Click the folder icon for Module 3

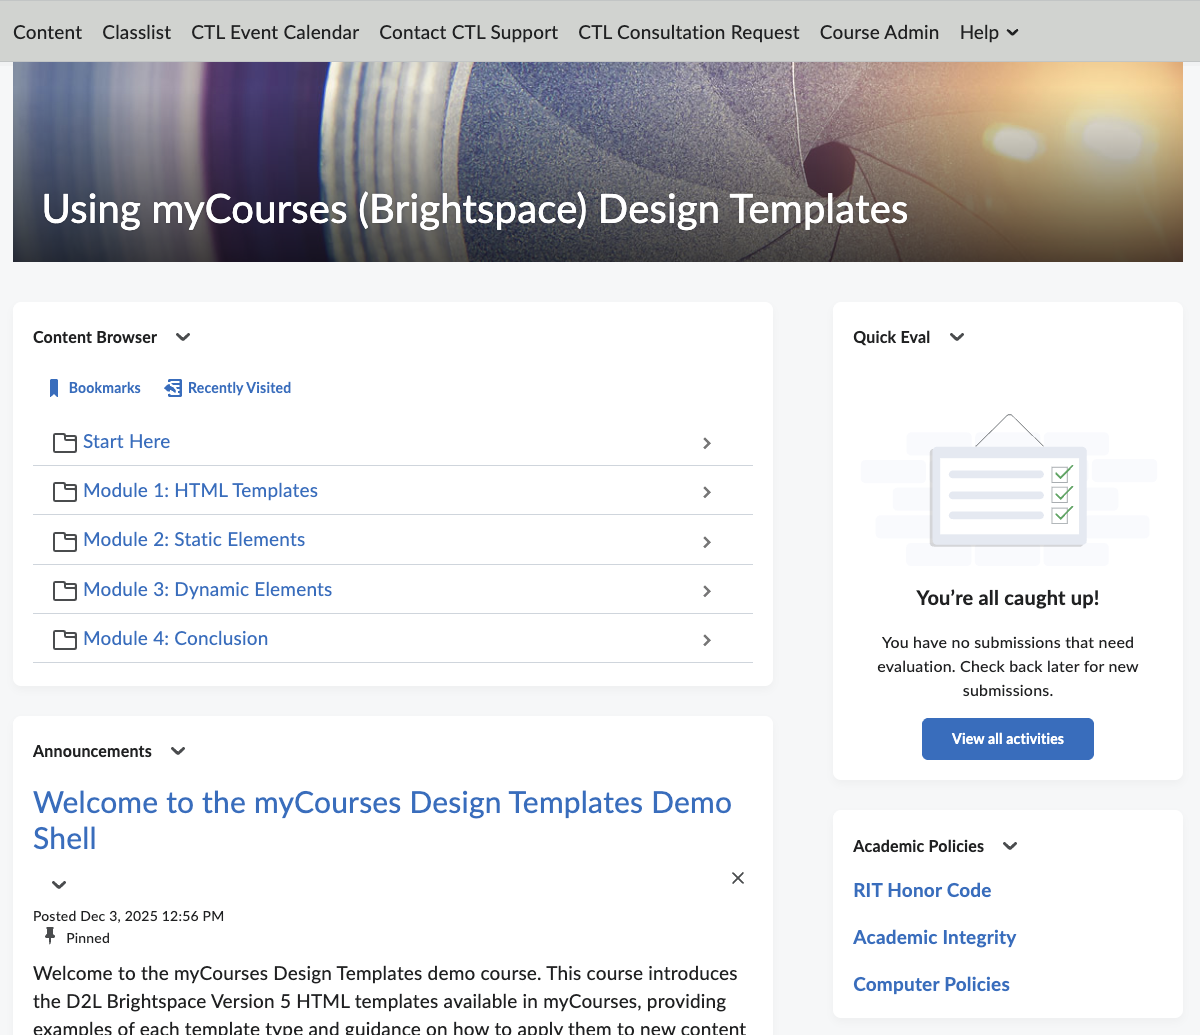pyautogui.click(x=65, y=591)
